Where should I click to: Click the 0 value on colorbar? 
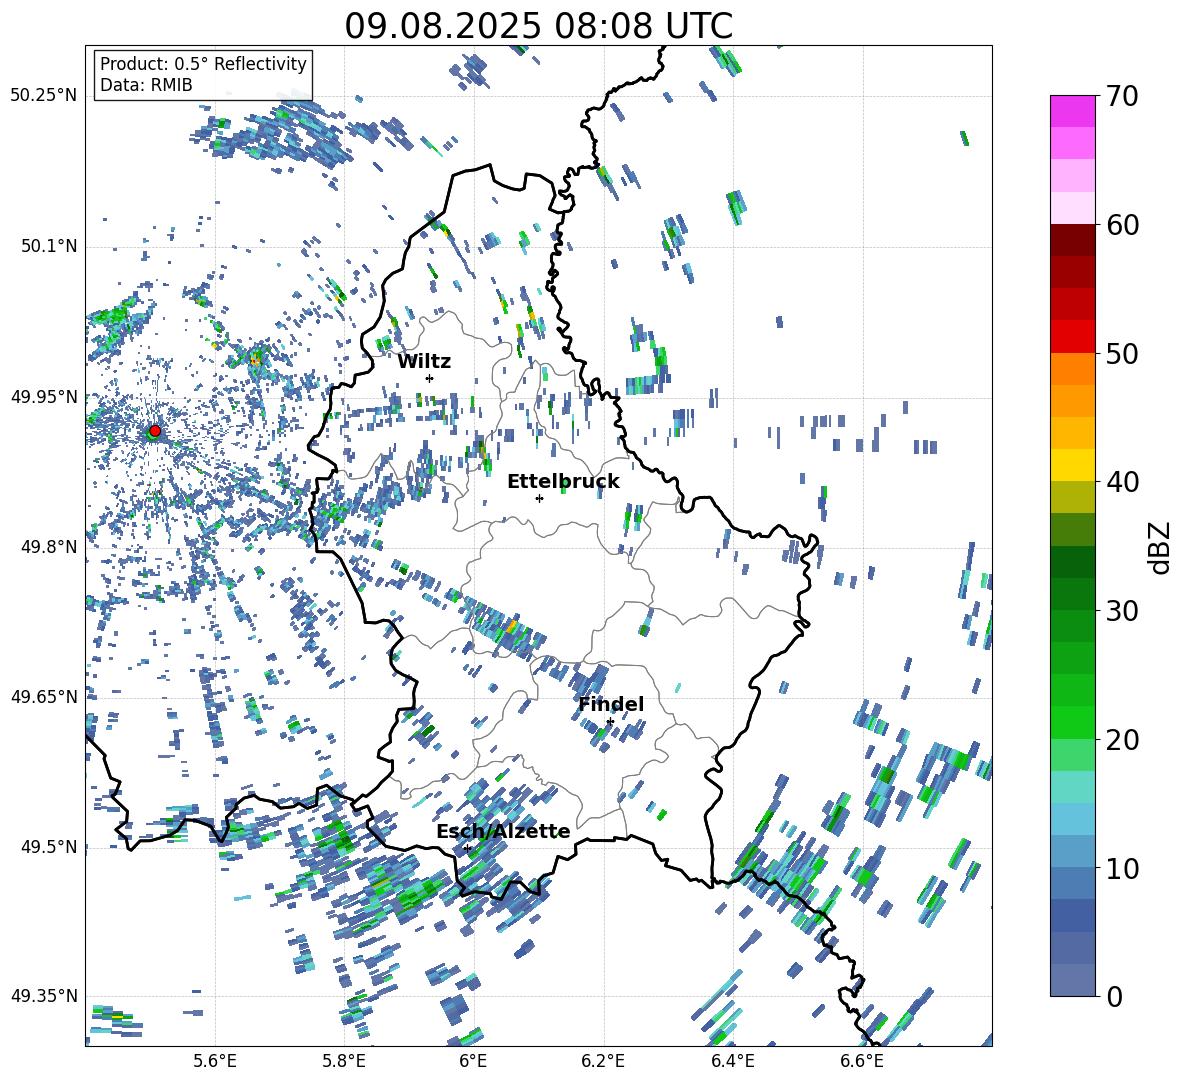pyautogui.click(x=1113, y=996)
